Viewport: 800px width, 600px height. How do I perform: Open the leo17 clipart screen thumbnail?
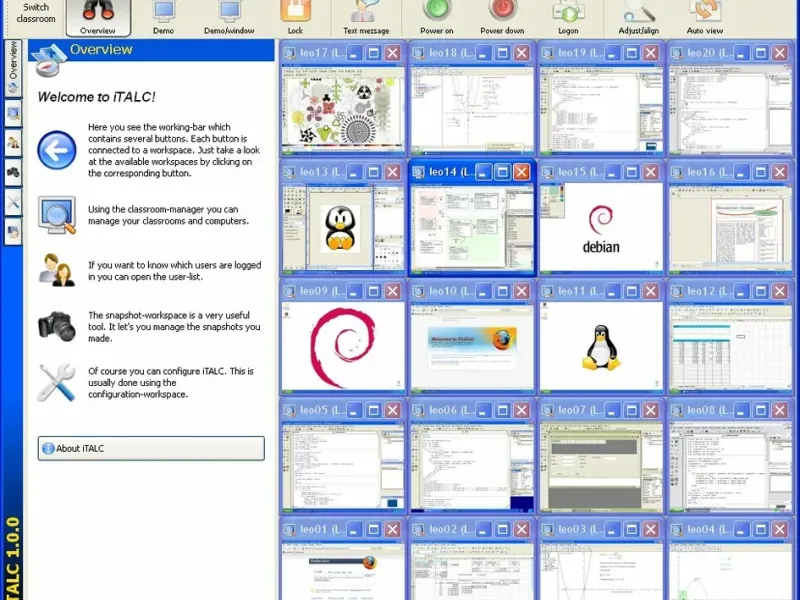tap(343, 109)
